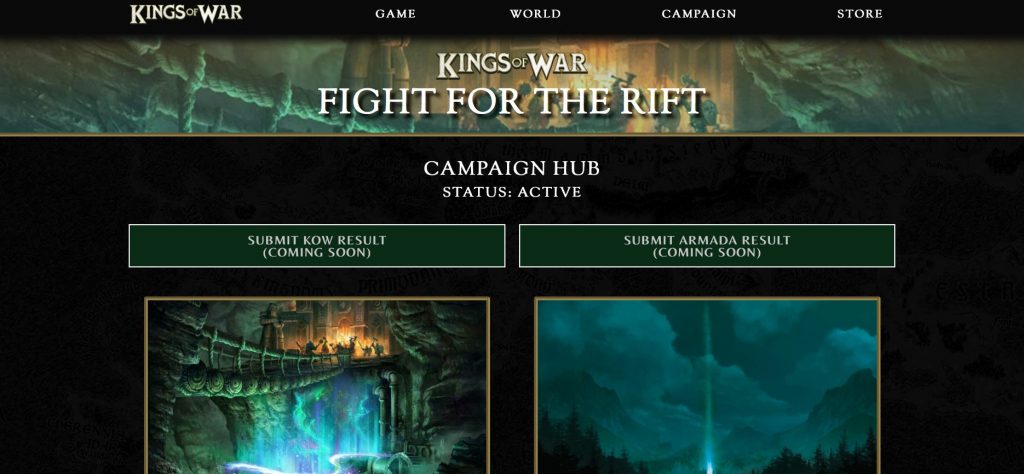Open the GAME menu
The height and width of the screenshot is (474, 1024).
pos(395,14)
